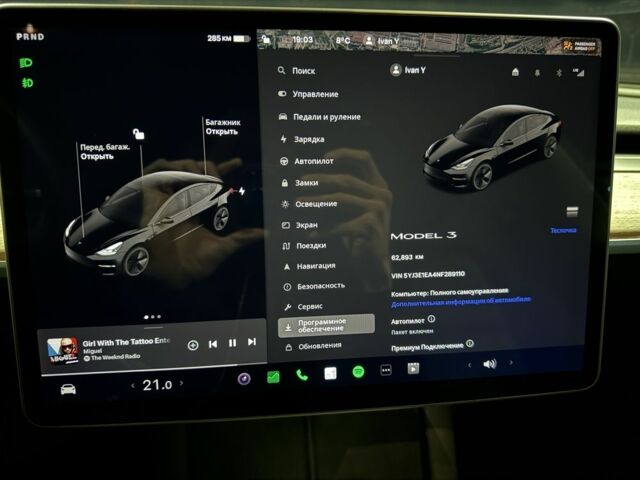Tap info icon next to Премиум Подключение

470,344
